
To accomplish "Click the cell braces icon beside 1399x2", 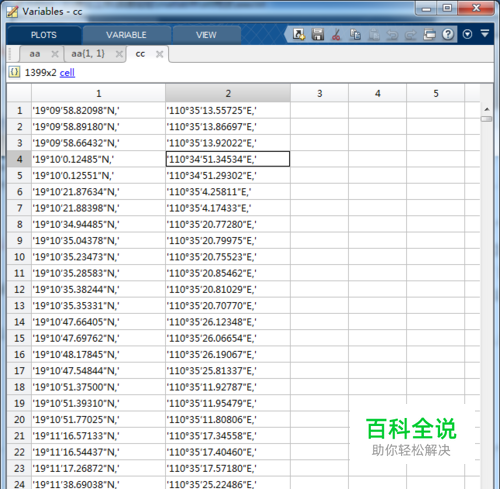I will 14,72.
